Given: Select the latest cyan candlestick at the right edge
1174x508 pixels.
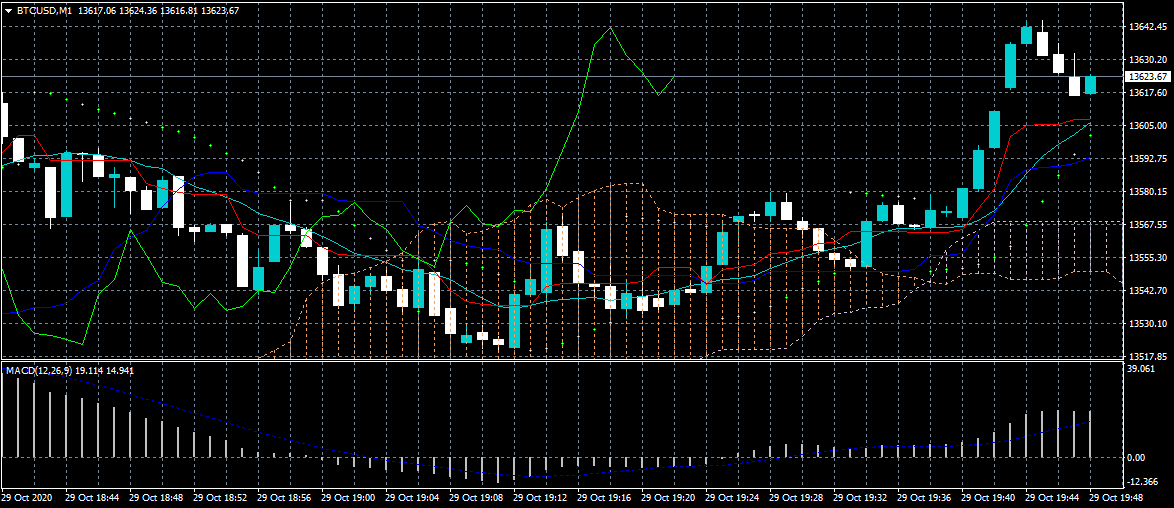Looking at the screenshot, I should tap(1090, 85).
